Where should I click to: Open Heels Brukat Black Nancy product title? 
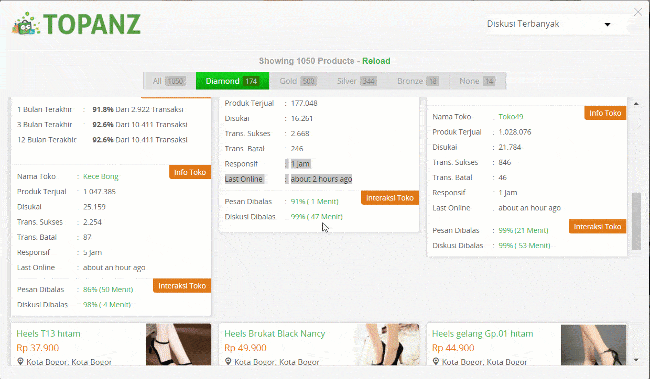274,333
